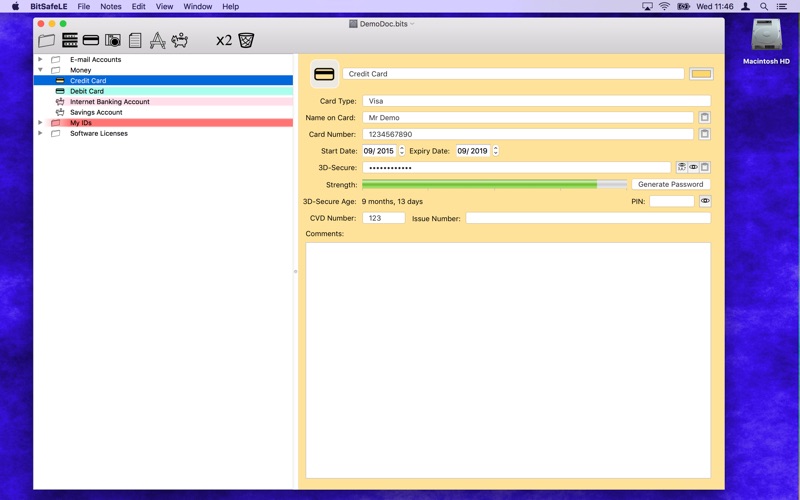Viewport: 800px width, 500px height.
Task: Toggle PIN visibility eye icon
Action: pos(705,201)
